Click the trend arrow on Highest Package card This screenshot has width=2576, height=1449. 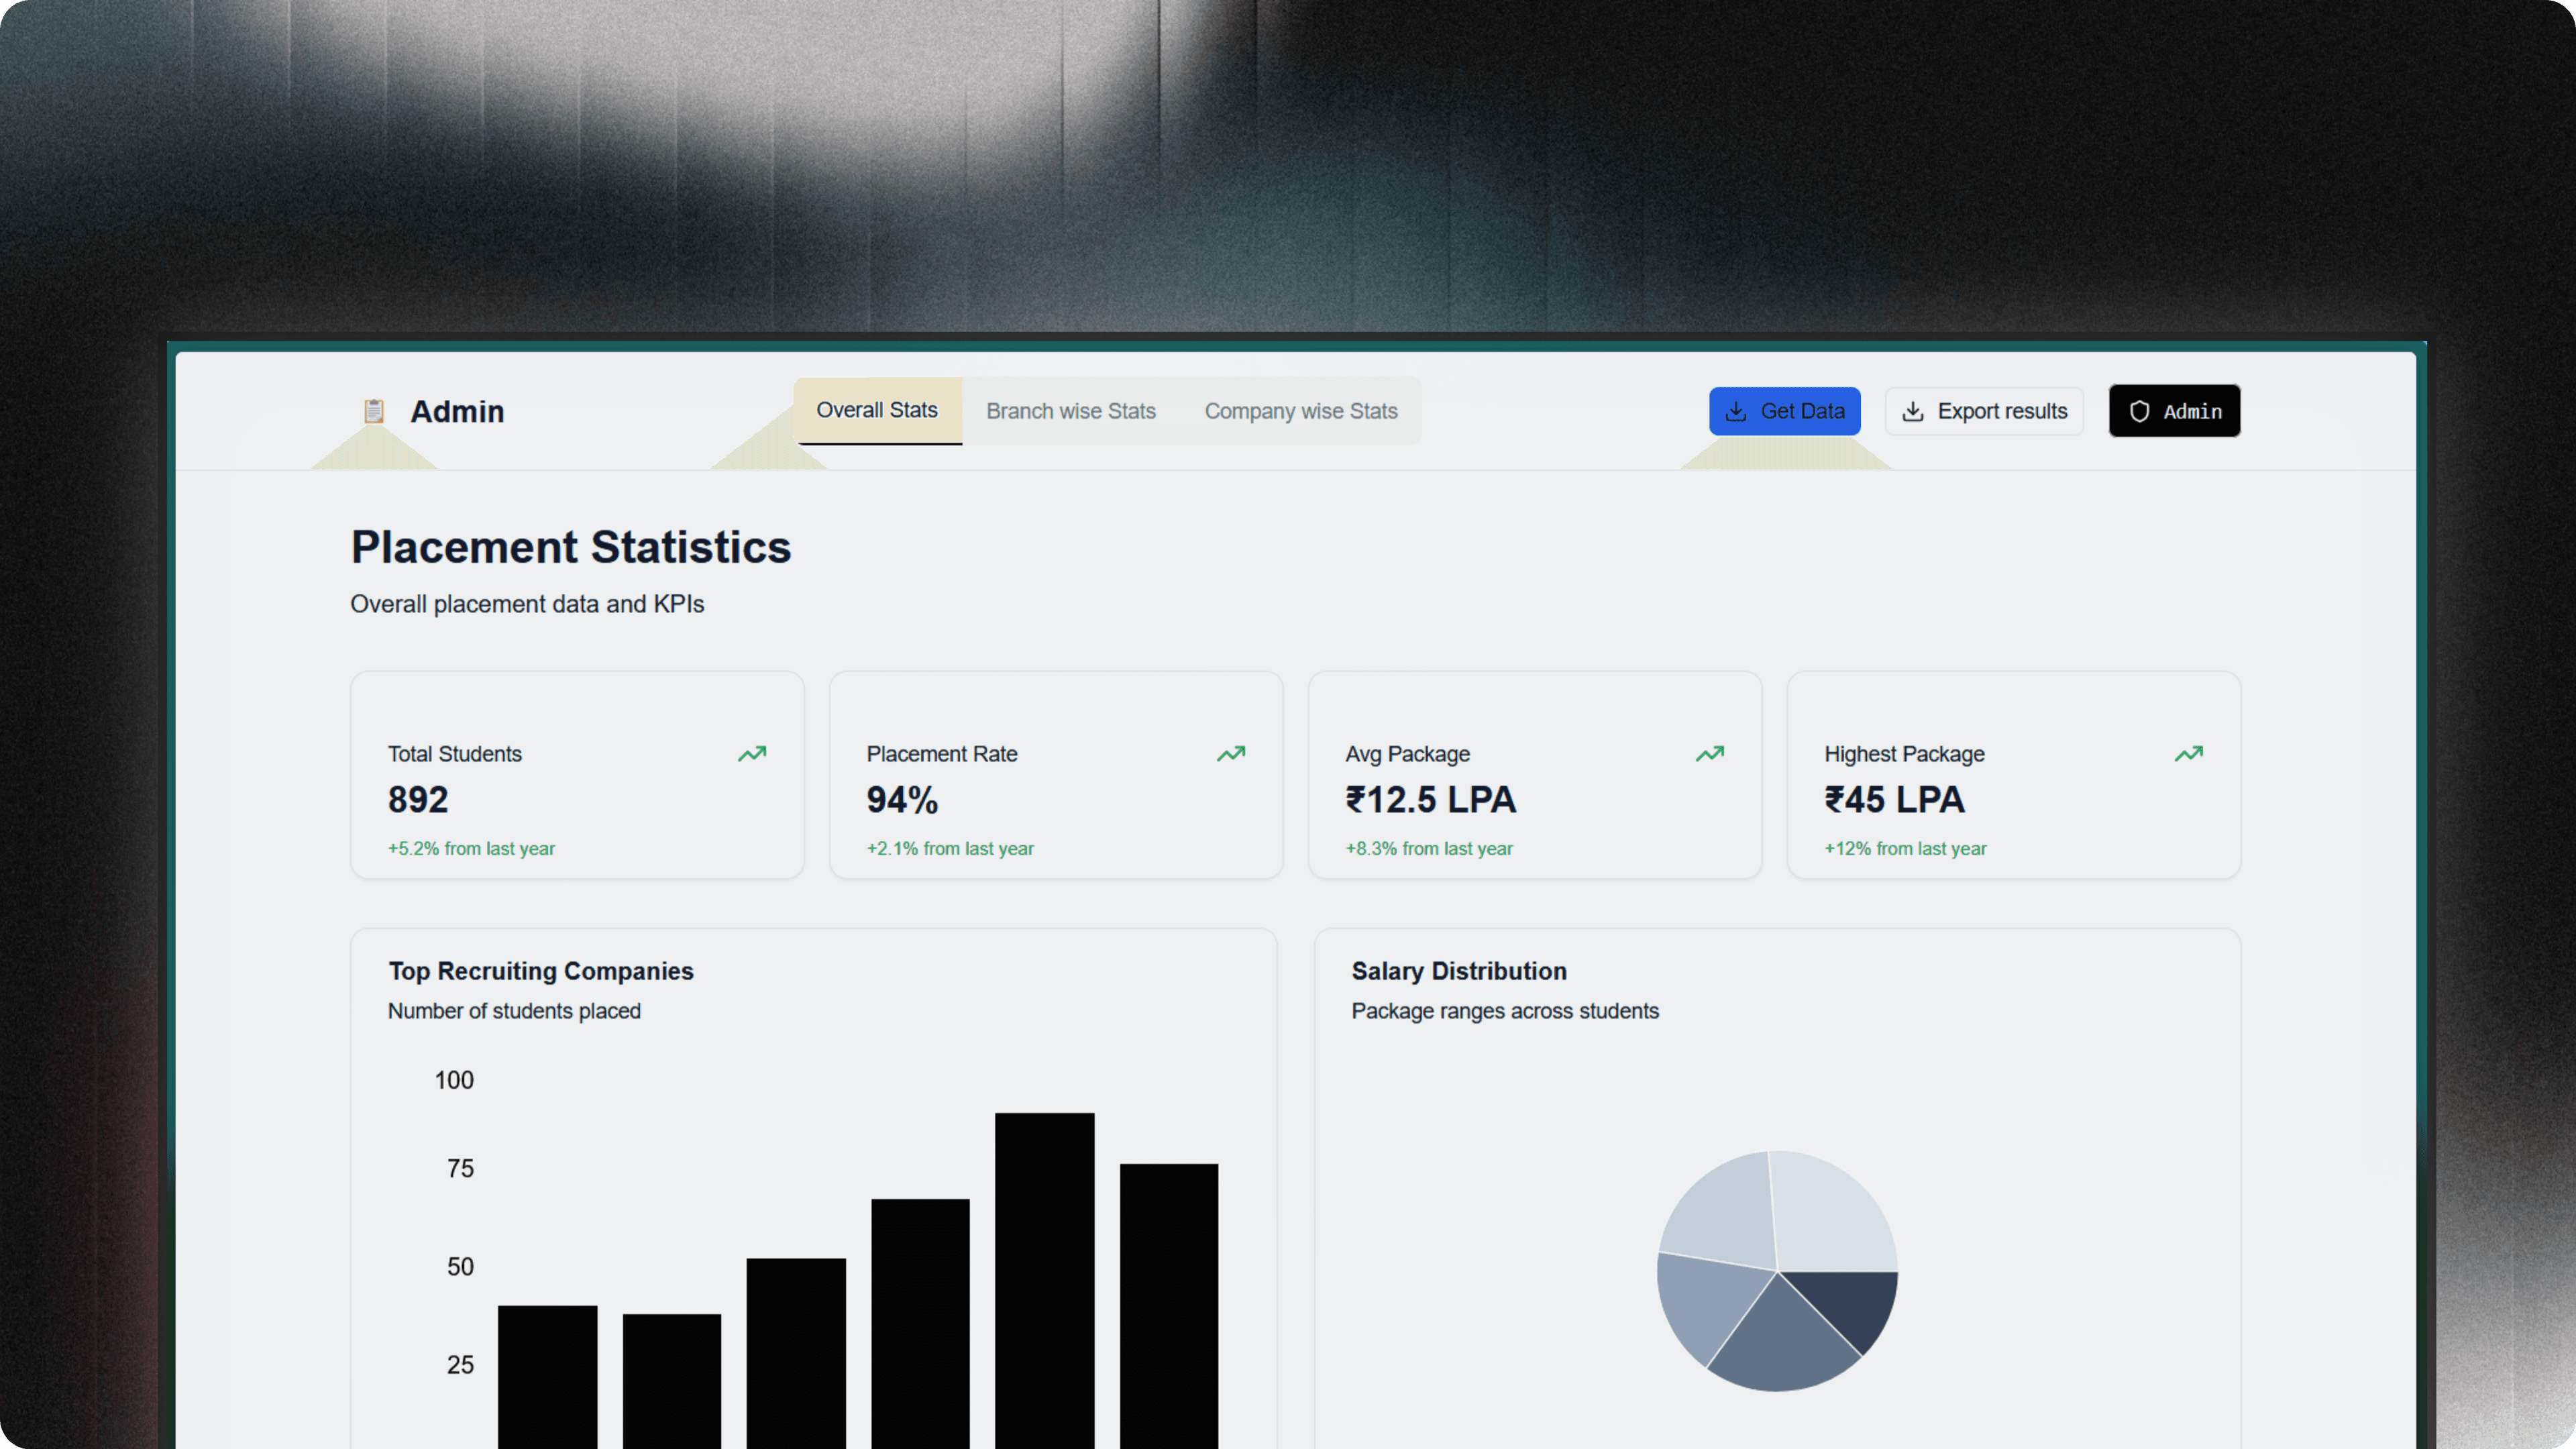[2189, 753]
